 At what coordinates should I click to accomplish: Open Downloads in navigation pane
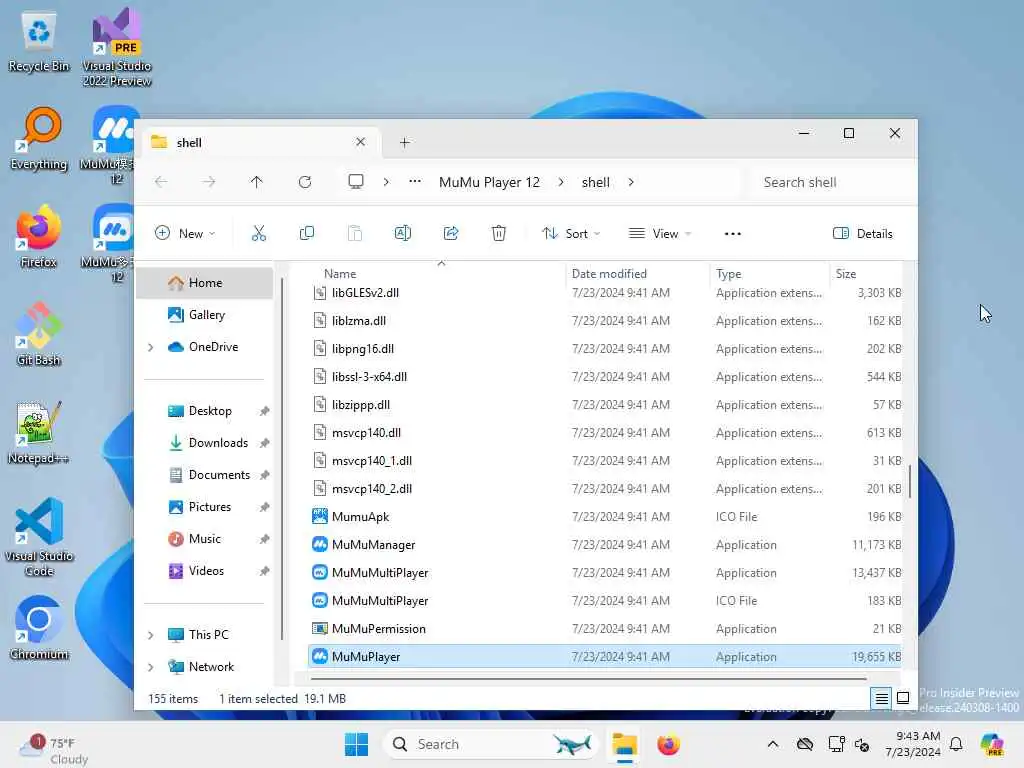(x=218, y=443)
